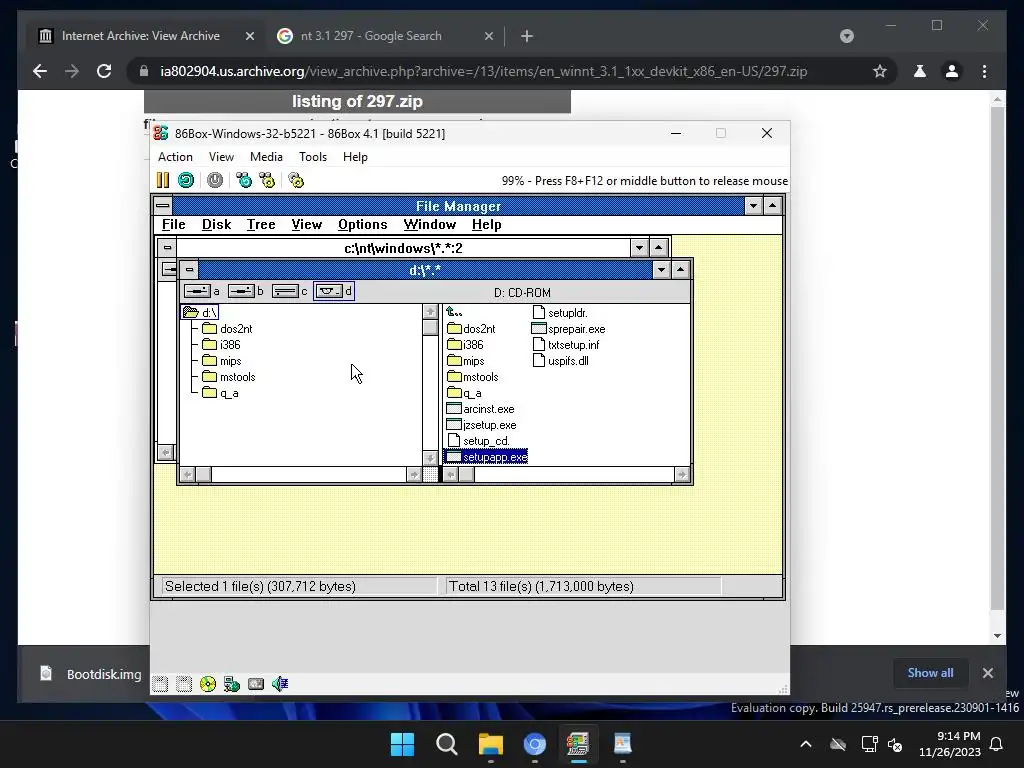
Task: Minimize d:\*.* child window arrow
Action: pyautogui.click(x=662, y=269)
